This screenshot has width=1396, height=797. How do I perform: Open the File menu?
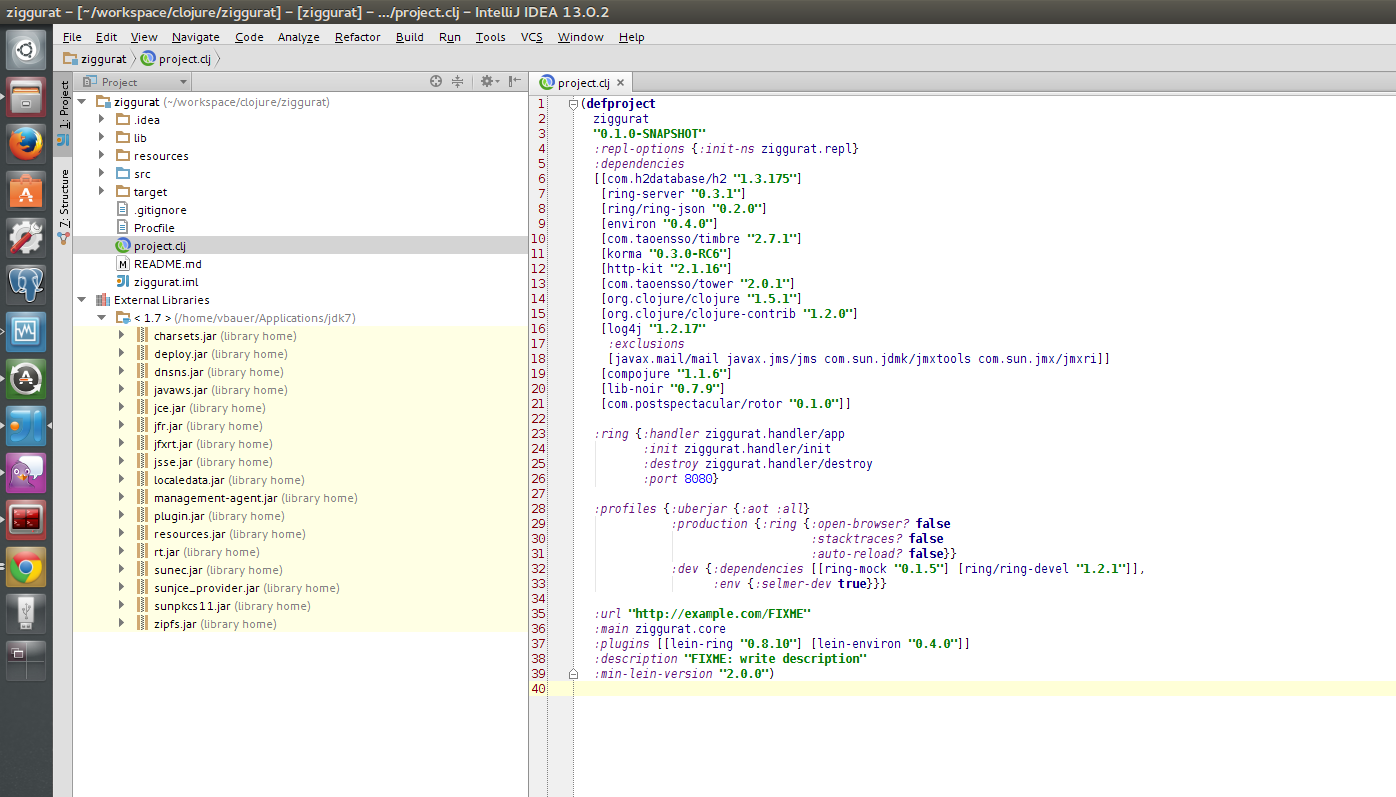click(72, 37)
